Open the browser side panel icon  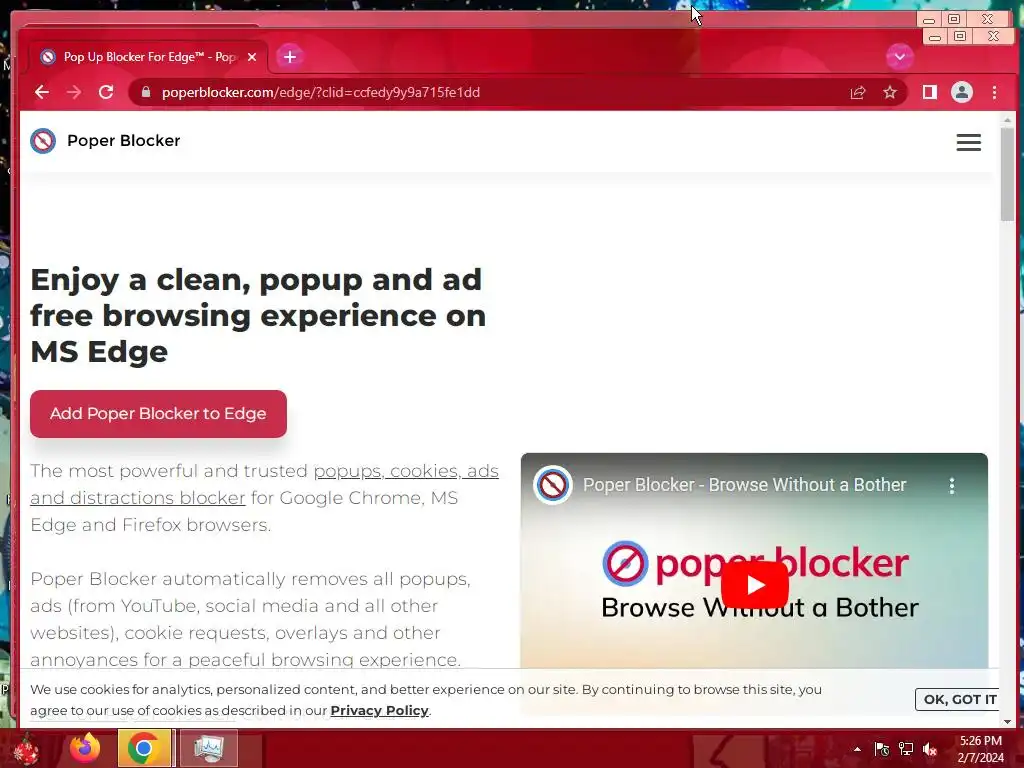pyautogui.click(x=929, y=93)
